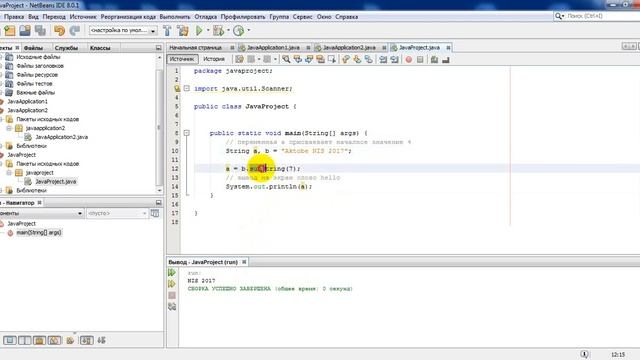Open the Navigator members view dropdown

(80, 213)
